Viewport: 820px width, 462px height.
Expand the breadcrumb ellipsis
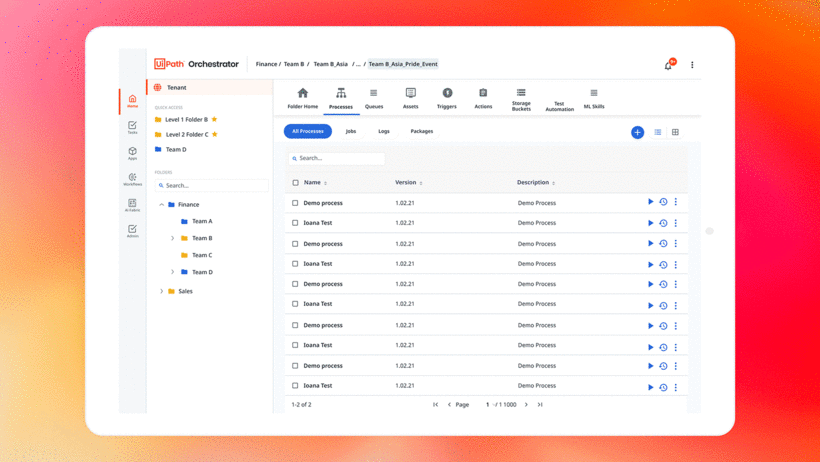[358, 64]
